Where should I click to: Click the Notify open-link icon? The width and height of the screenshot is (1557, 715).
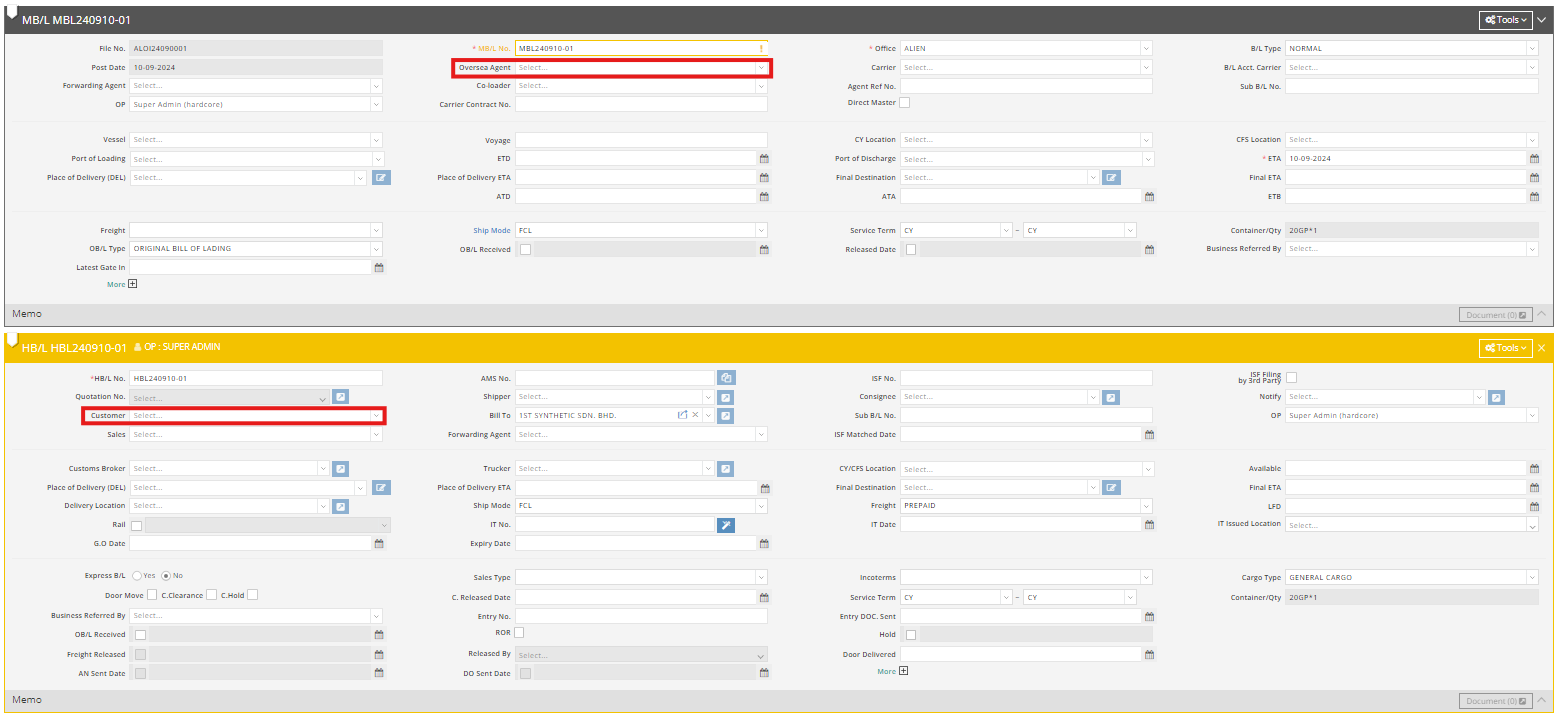(x=1496, y=397)
